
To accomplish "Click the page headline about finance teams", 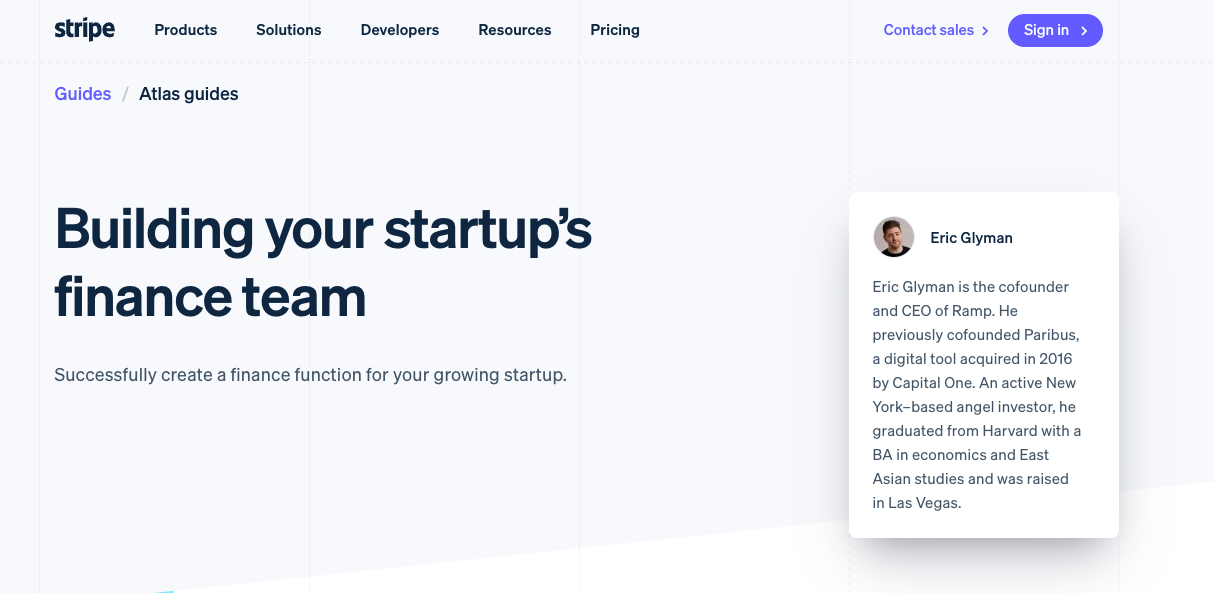I will tap(322, 263).
